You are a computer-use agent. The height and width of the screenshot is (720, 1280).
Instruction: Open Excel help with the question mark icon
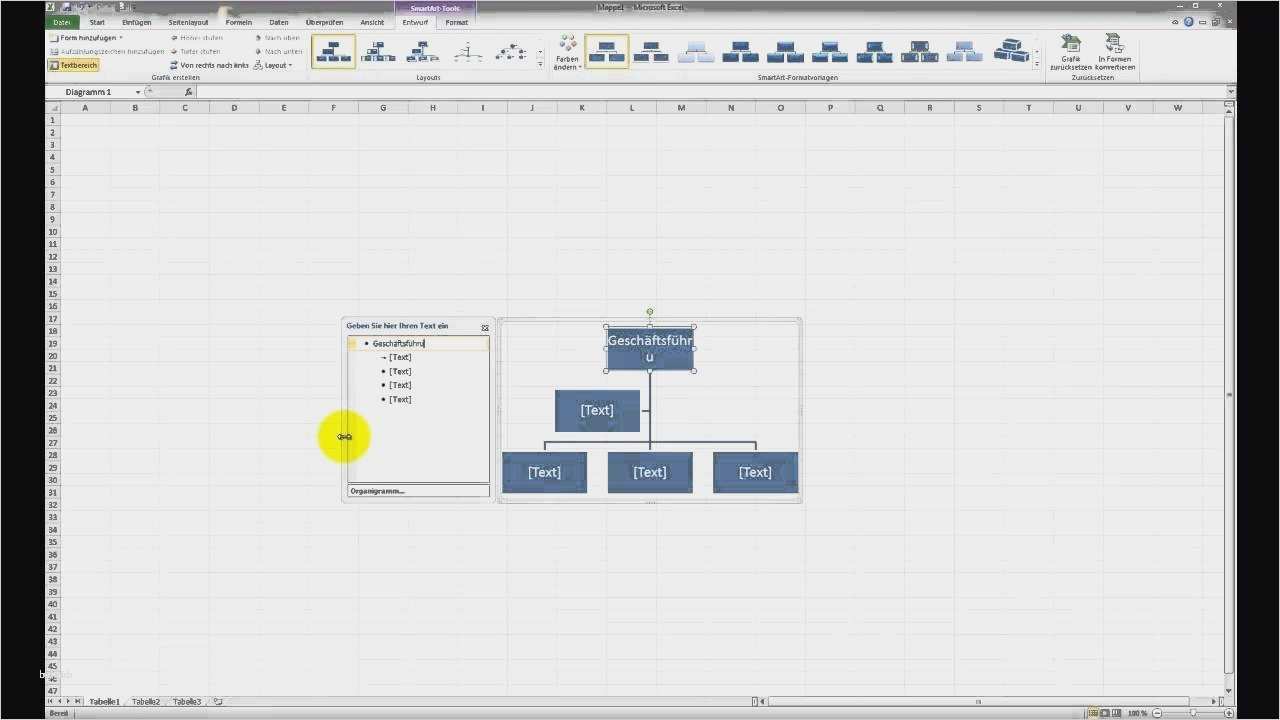tap(1189, 22)
